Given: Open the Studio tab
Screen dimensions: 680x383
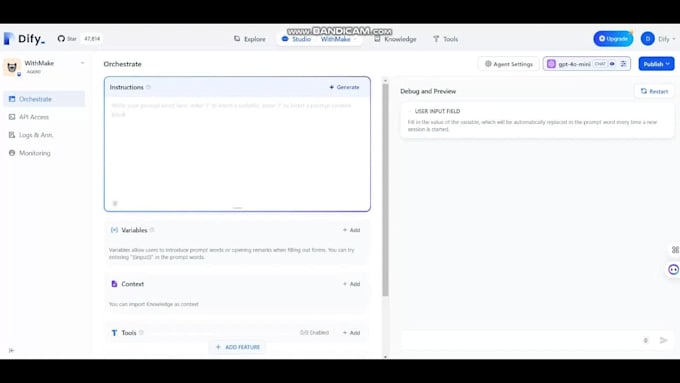Looking at the screenshot, I should (x=296, y=39).
